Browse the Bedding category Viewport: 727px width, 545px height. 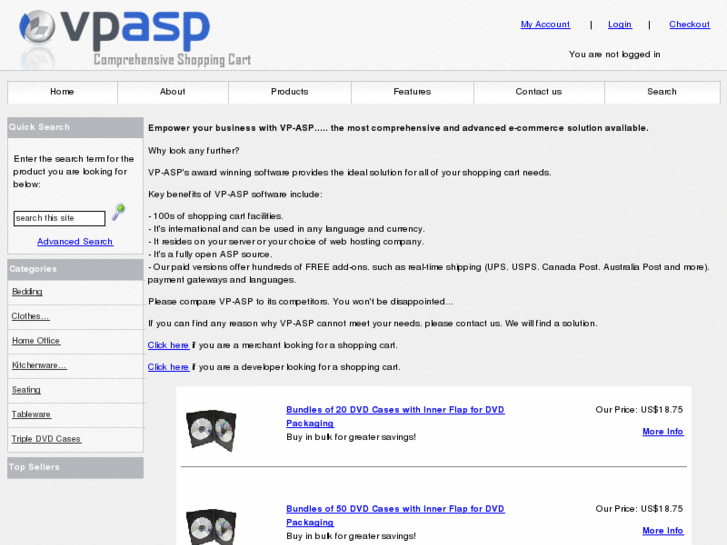point(27,292)
